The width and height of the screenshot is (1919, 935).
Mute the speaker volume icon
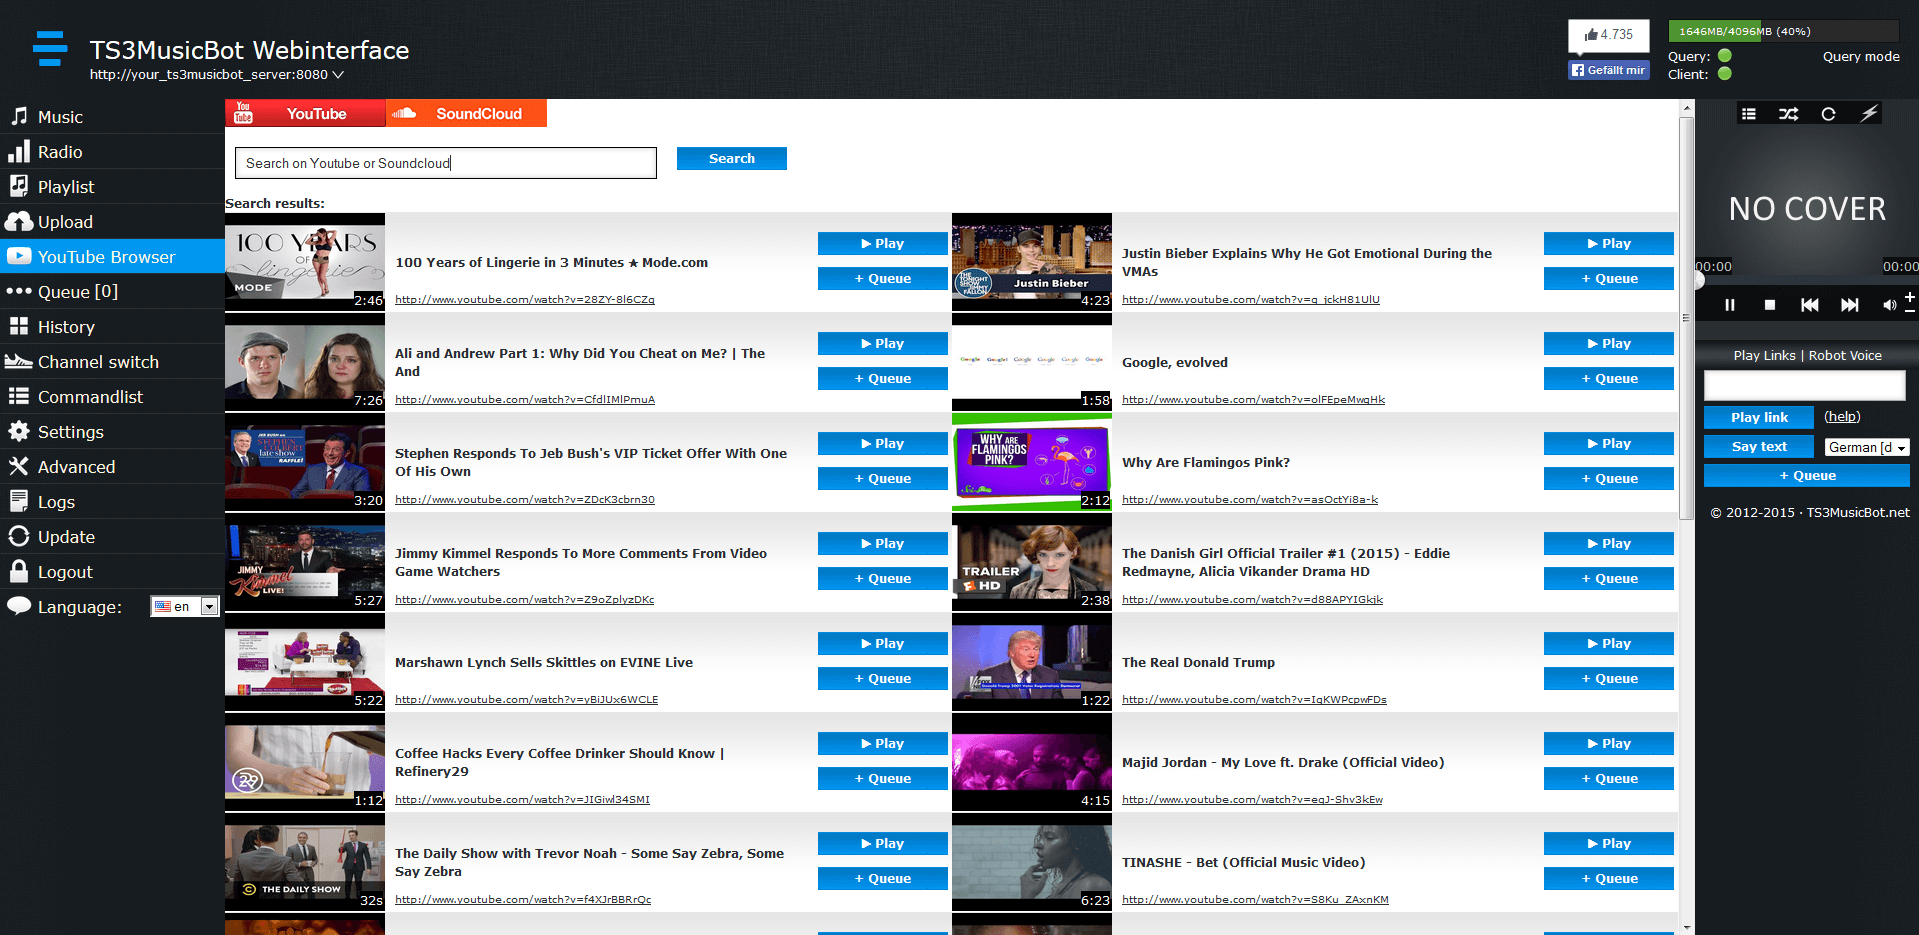click(x=1888, y=305)
